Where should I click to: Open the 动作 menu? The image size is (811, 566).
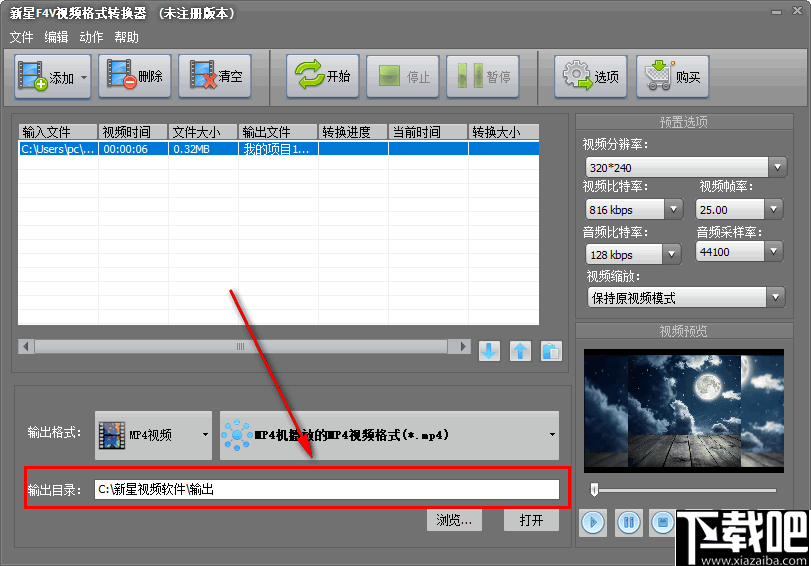tap(91, 37)
